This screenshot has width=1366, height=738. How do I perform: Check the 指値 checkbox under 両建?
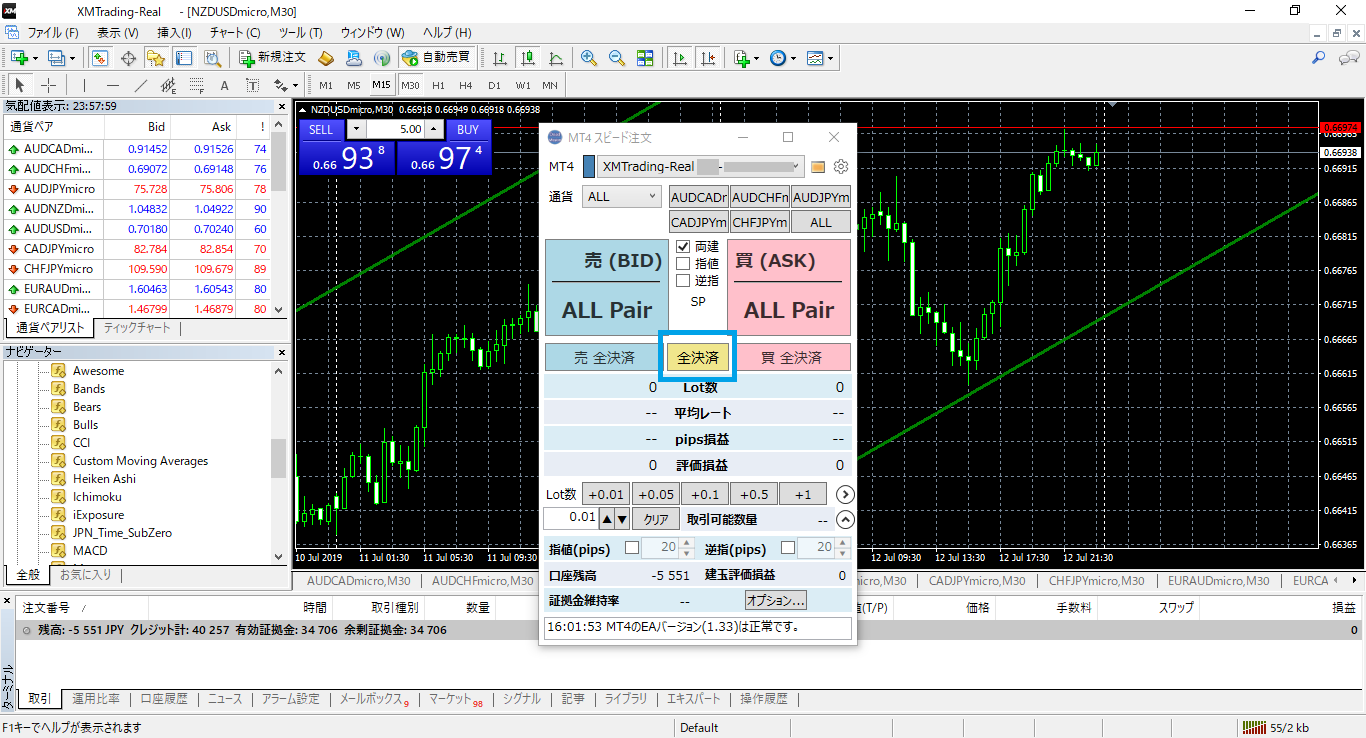(683, 263)
